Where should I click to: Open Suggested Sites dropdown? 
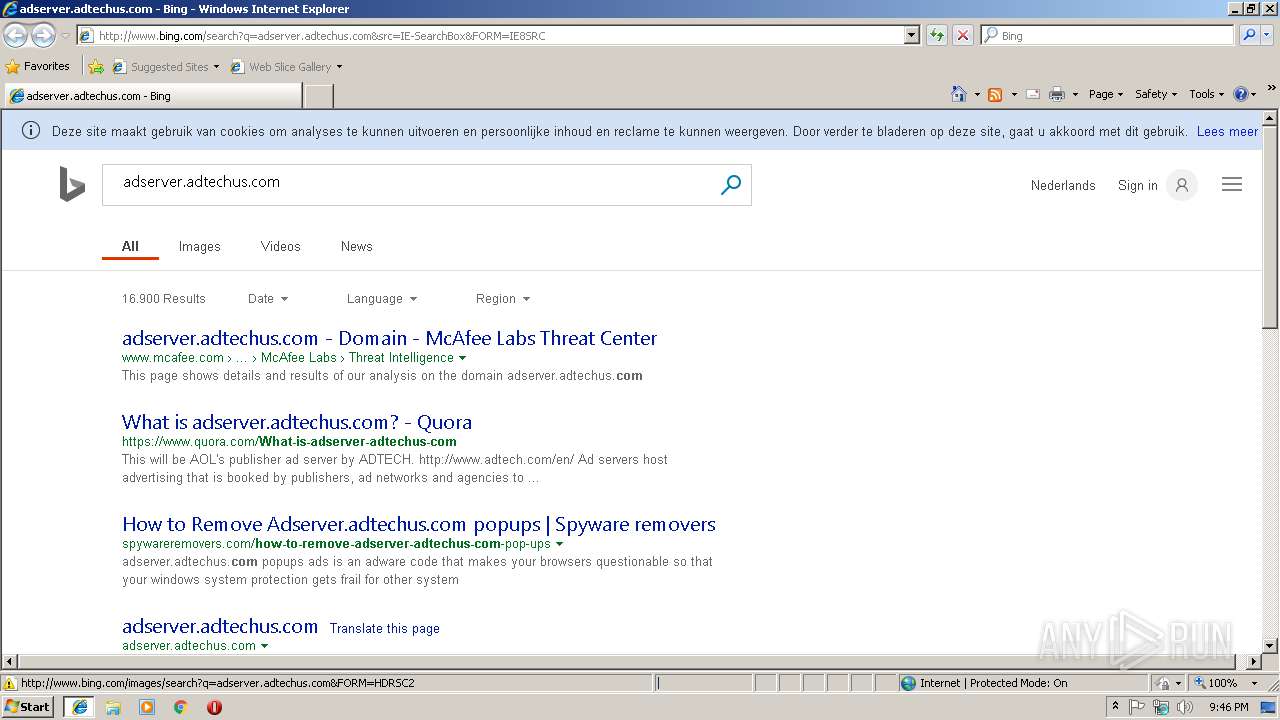tap(216, 67)
